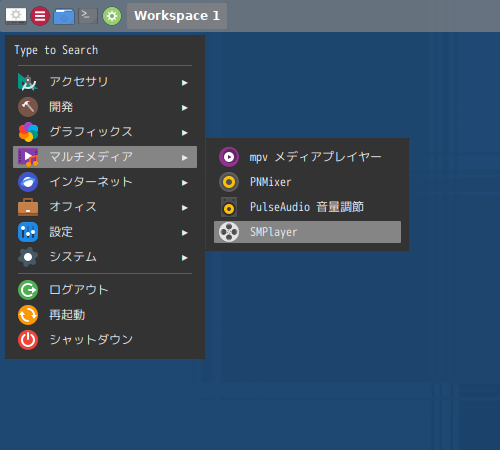Expand the 開発 submenu arrow
Image resolution: width=500 pixels, height=450 pixels.
coord(184,108)
